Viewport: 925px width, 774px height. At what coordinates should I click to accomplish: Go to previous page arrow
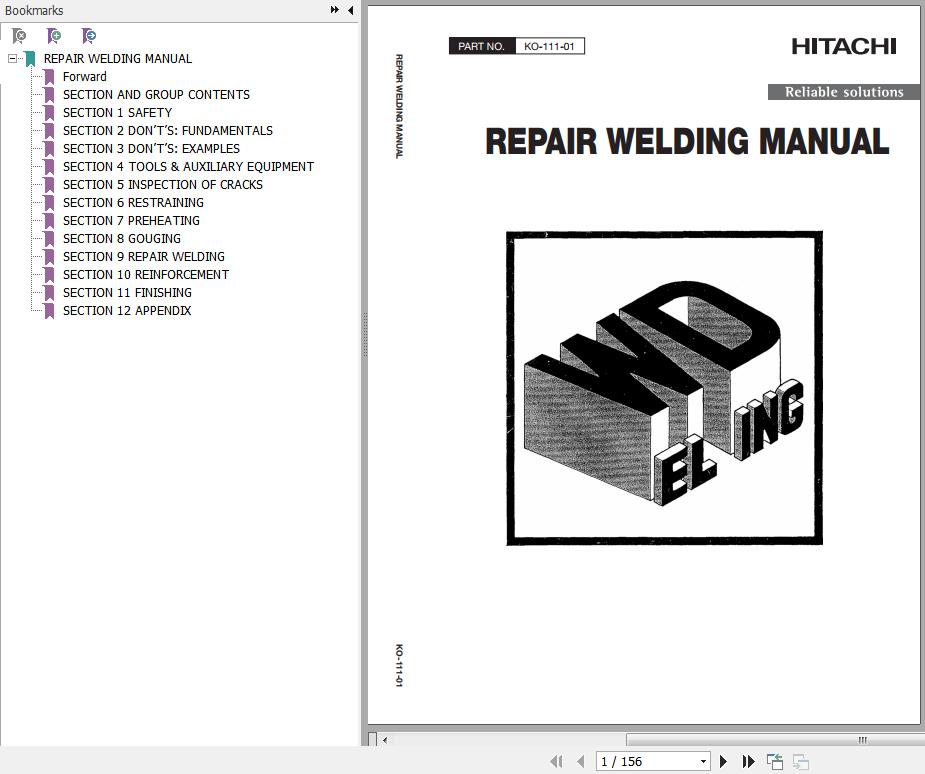[x=580, y=762]
